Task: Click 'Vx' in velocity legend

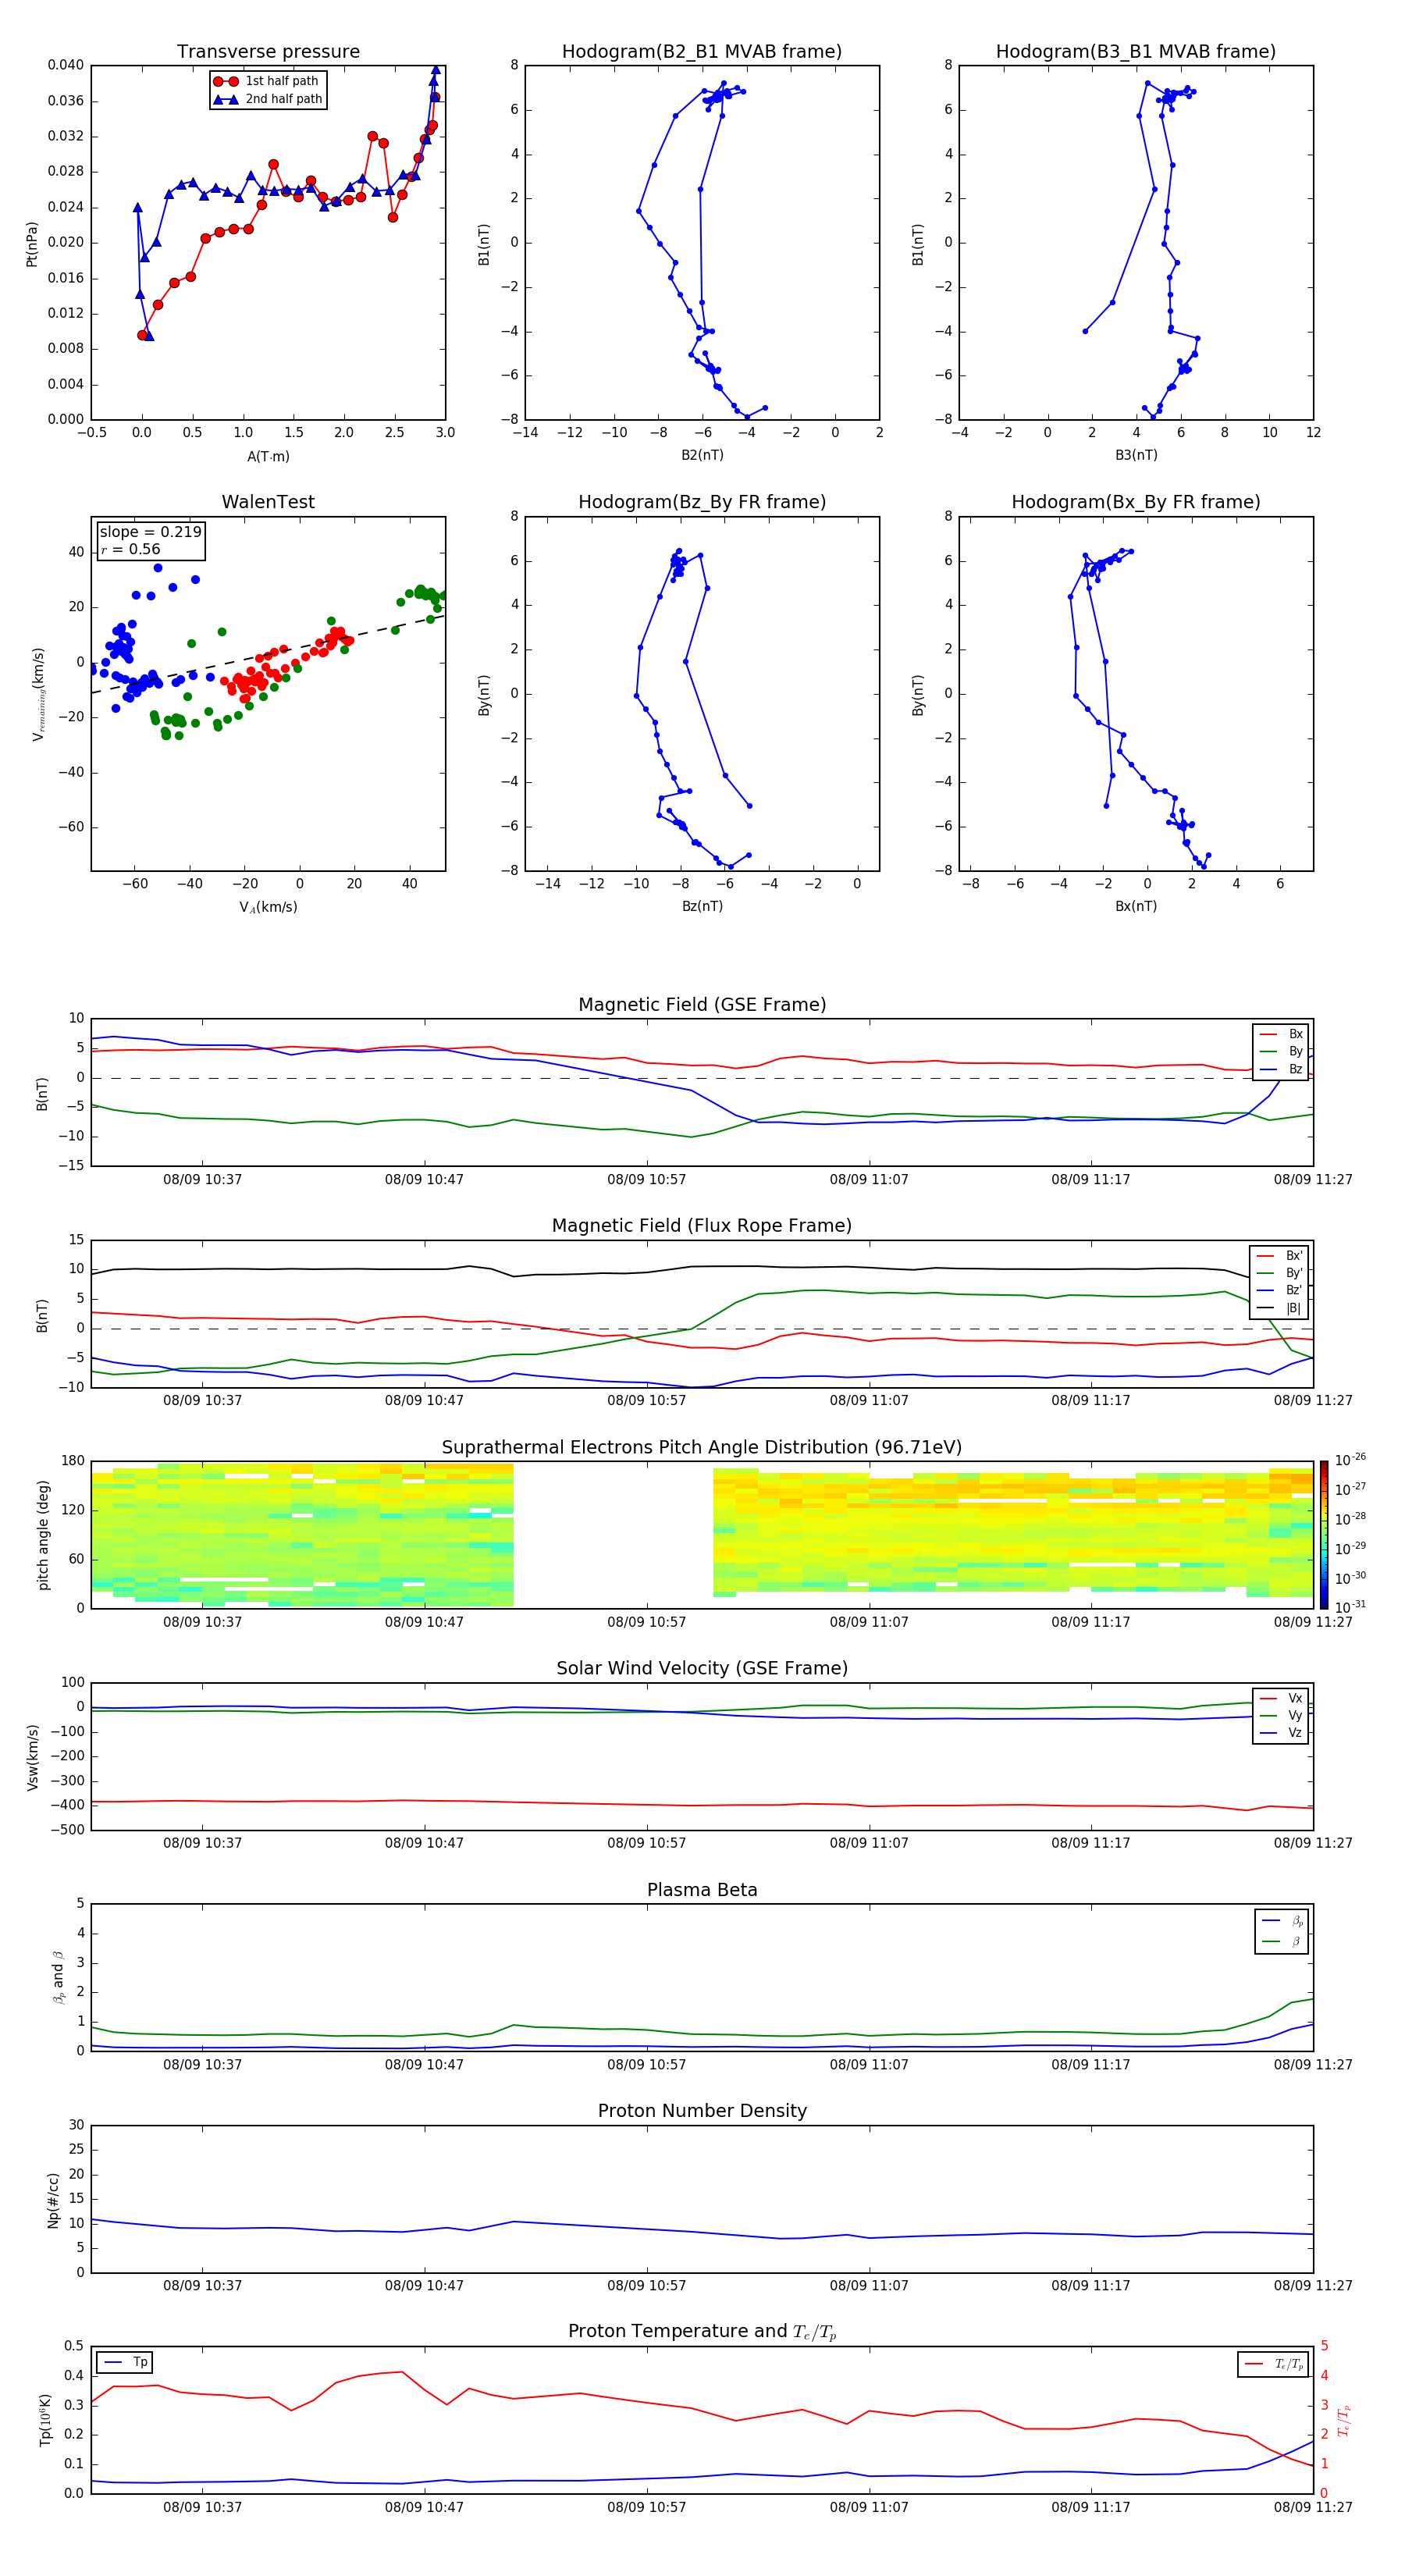Action: pos(1282,1699)
